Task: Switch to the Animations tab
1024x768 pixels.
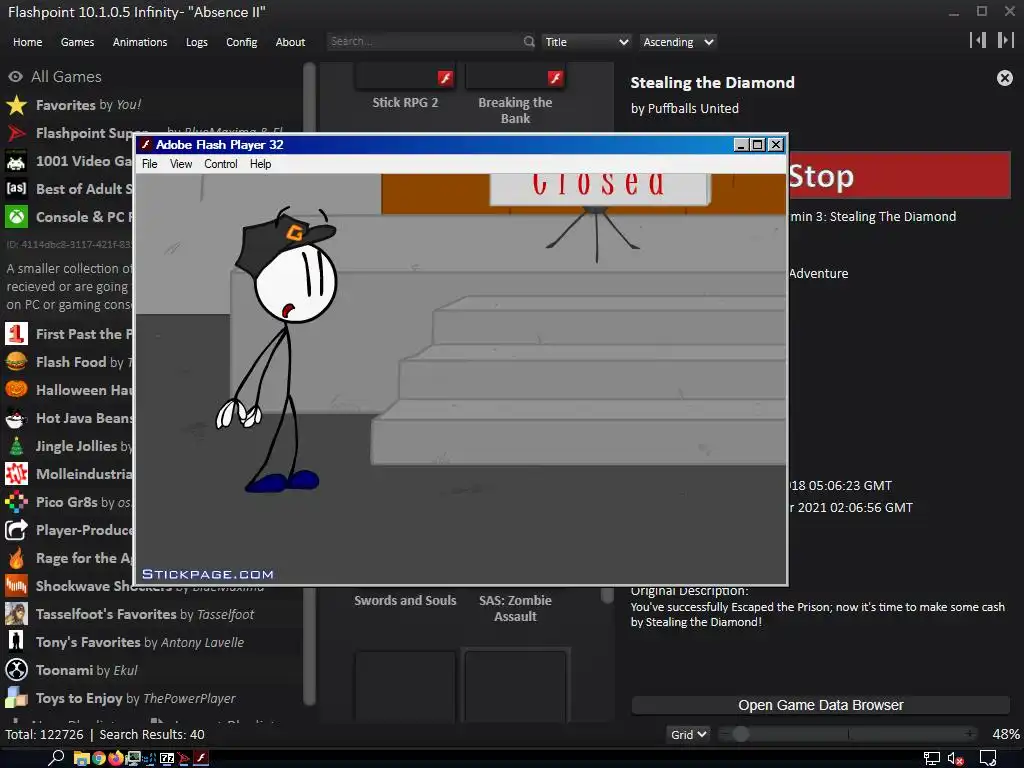Action: coord(140,42)
